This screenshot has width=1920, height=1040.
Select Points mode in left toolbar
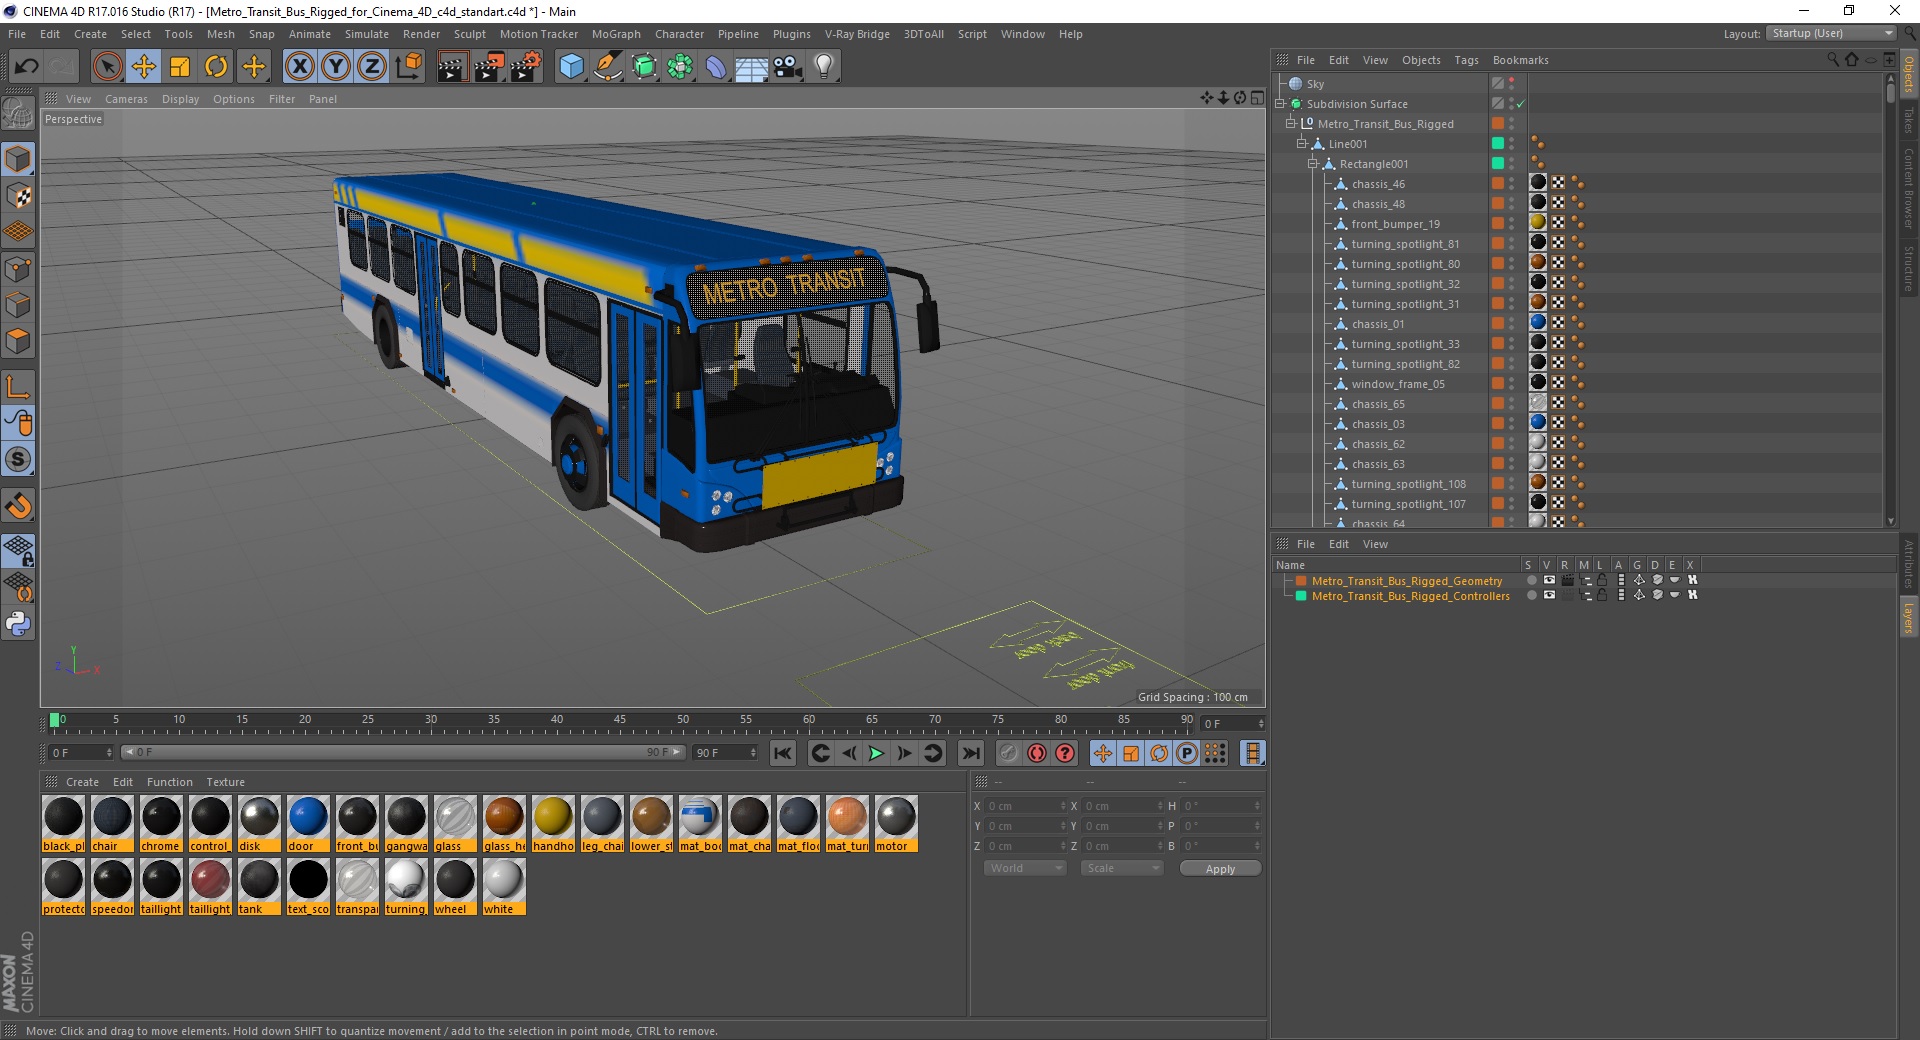pyautogui.click(x=18, y=269)
